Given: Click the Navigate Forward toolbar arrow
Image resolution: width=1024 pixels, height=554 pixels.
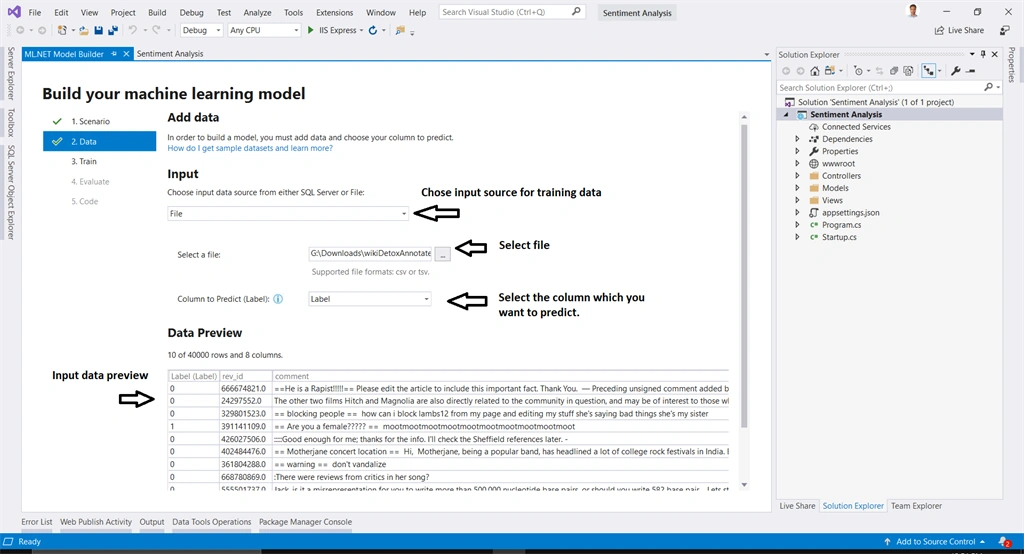Looking at the screenshot, I should pyautogui.click(x=42, y=30).
